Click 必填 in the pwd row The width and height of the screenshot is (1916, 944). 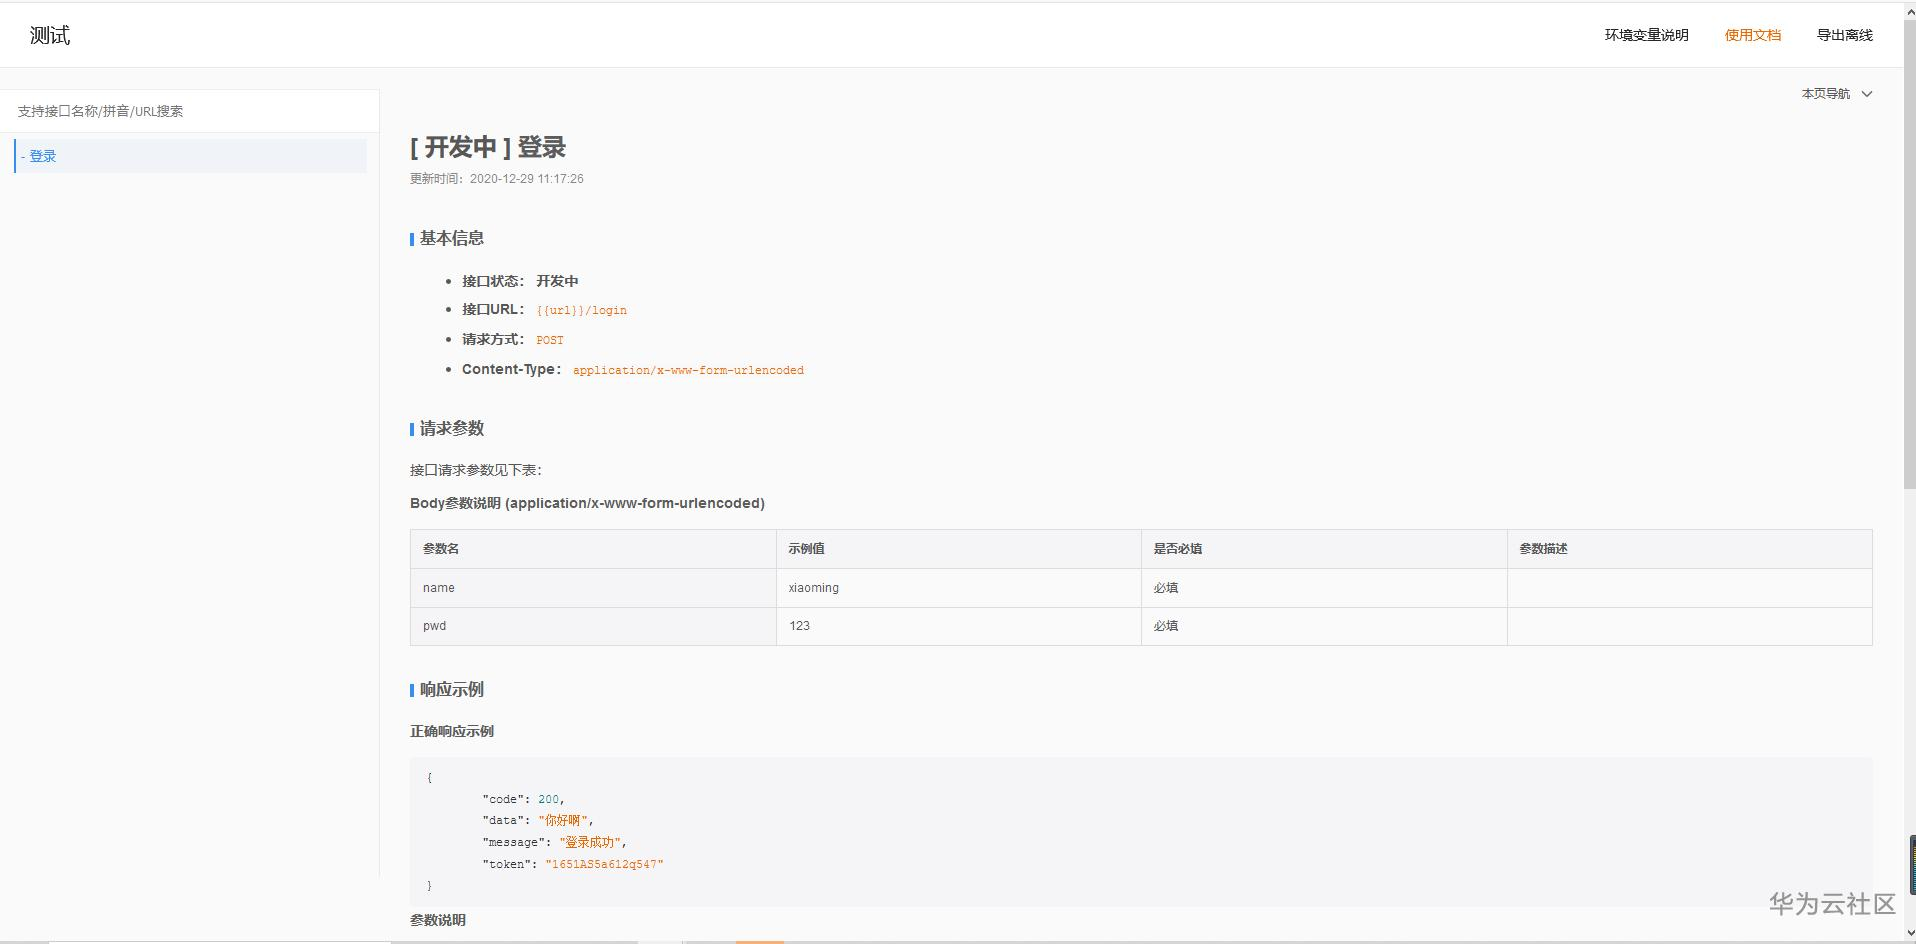pos(1324,626)
